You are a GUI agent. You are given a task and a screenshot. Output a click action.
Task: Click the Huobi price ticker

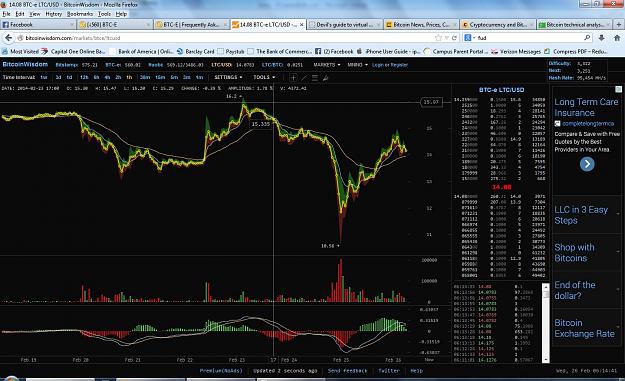point(176,65)
